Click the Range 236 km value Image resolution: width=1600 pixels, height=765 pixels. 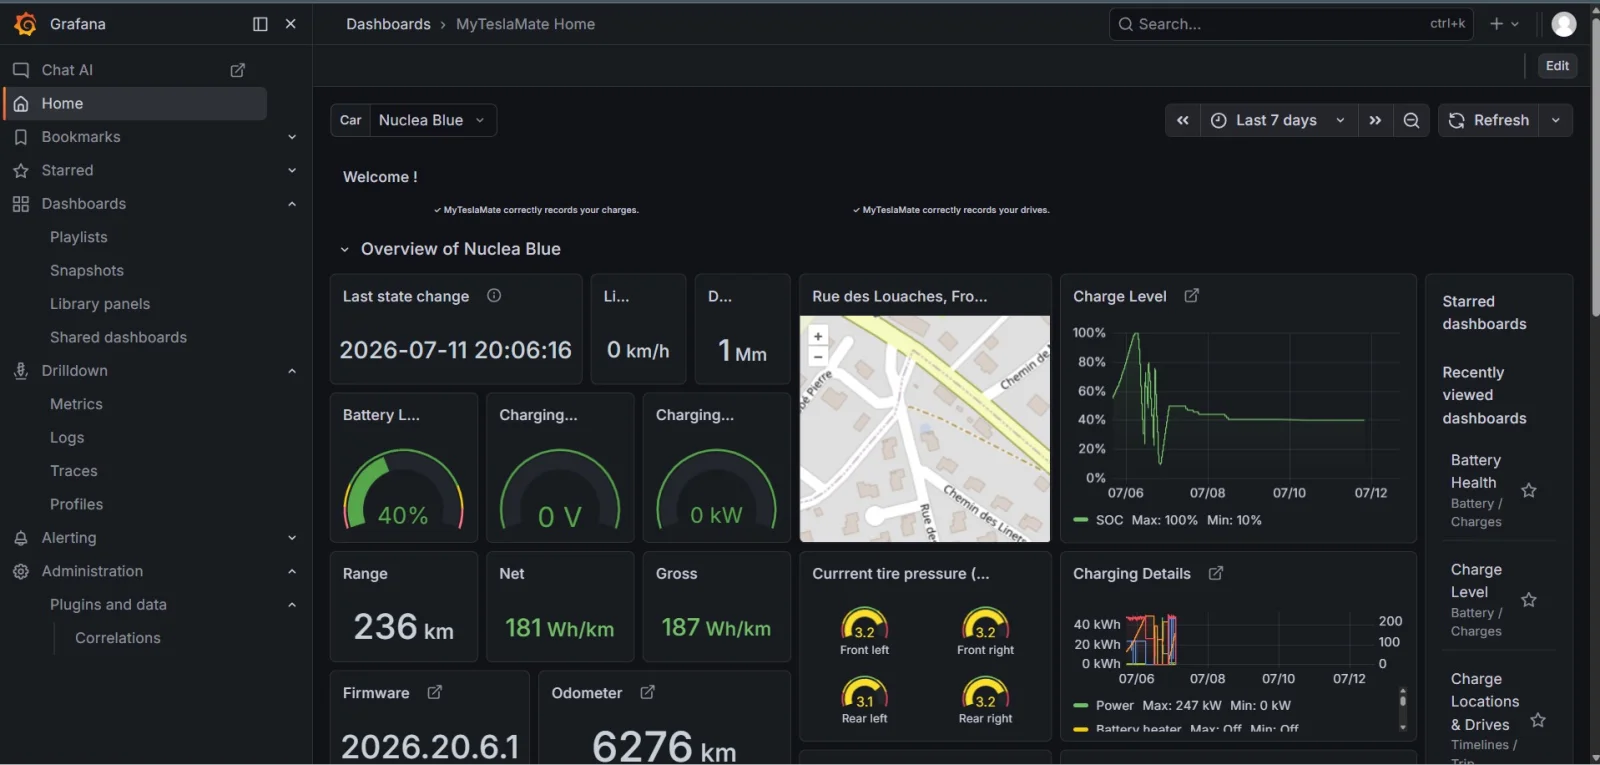click(403, 628)
